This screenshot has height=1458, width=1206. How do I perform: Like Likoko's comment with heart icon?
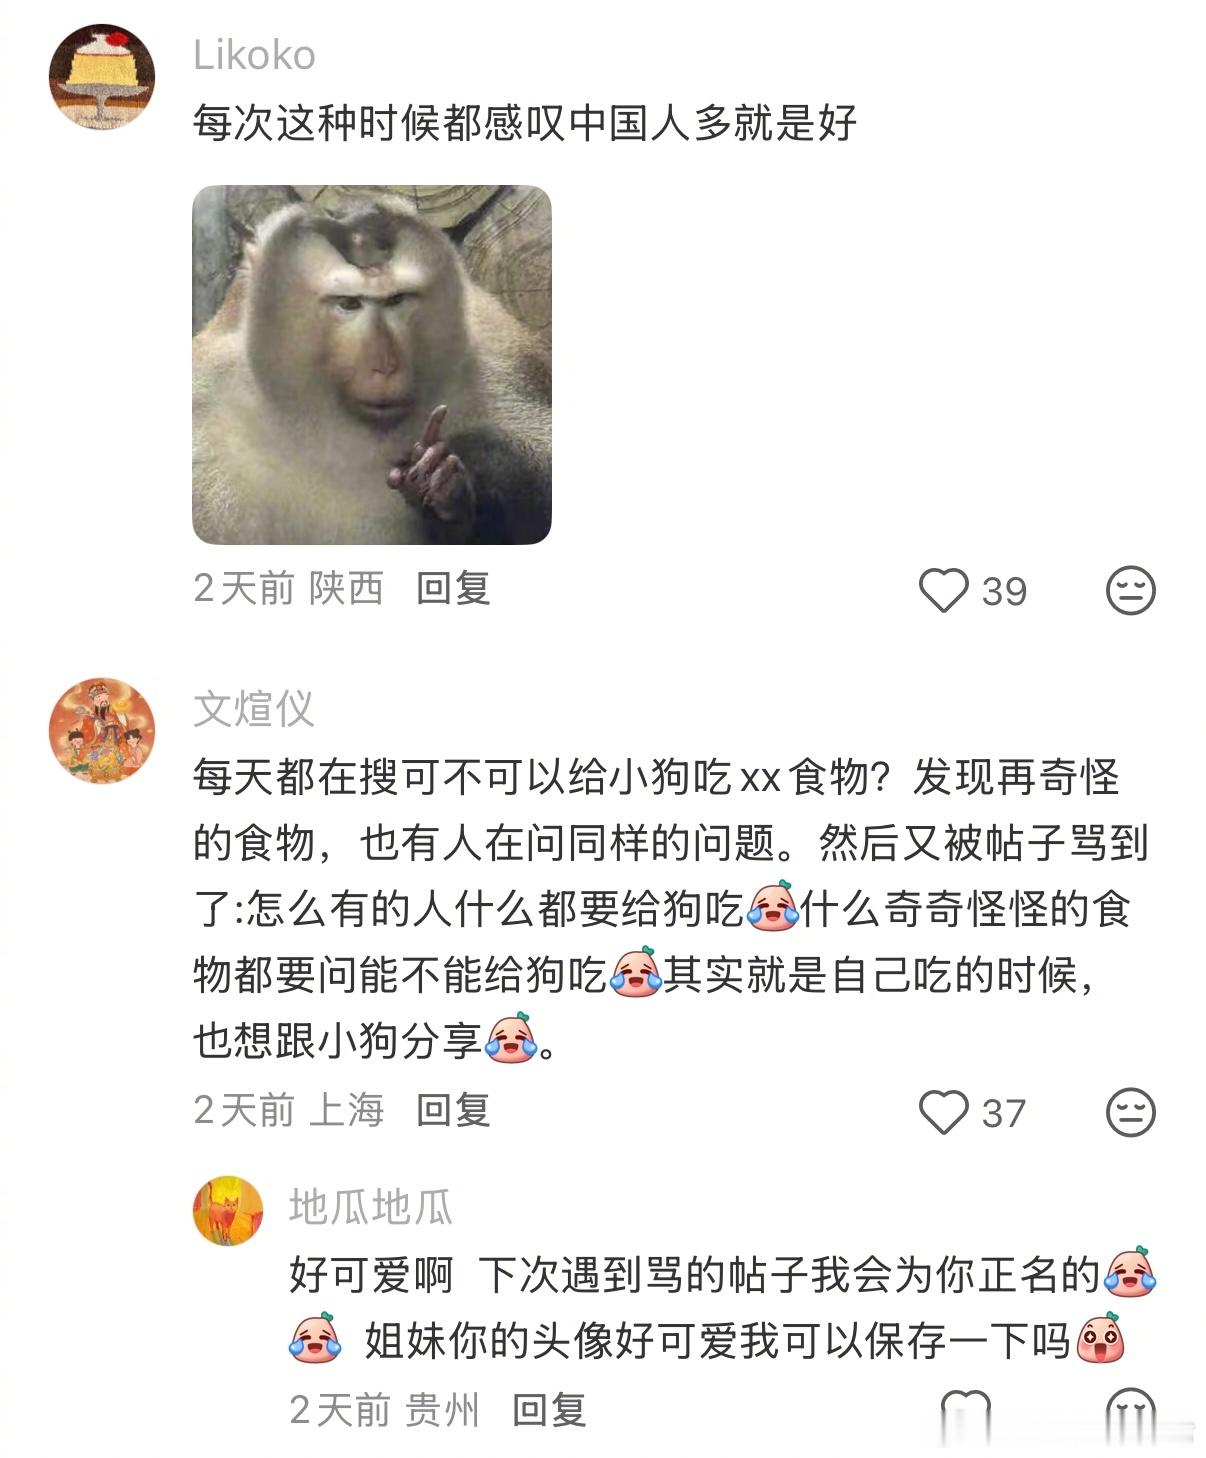(x=943, y=590)
